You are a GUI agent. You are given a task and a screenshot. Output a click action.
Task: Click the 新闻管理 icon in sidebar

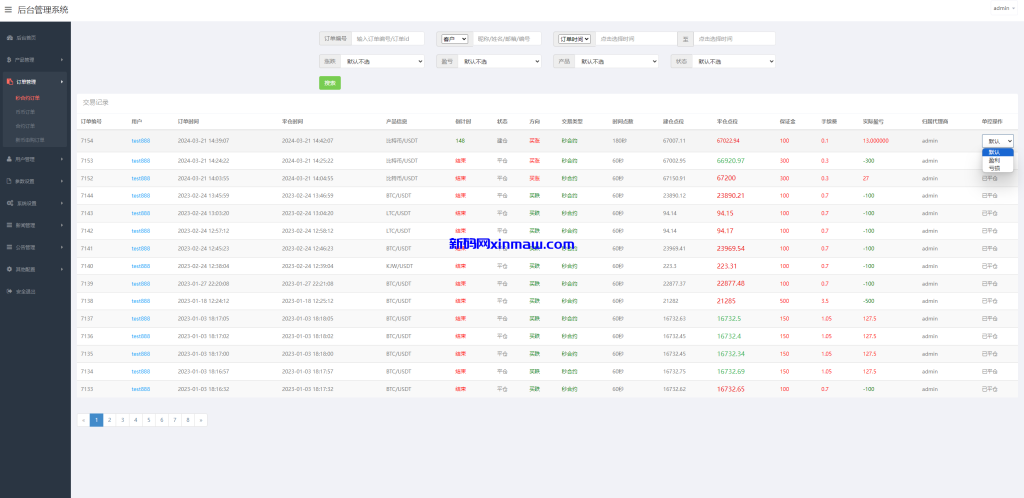click(x=10, y=225)
